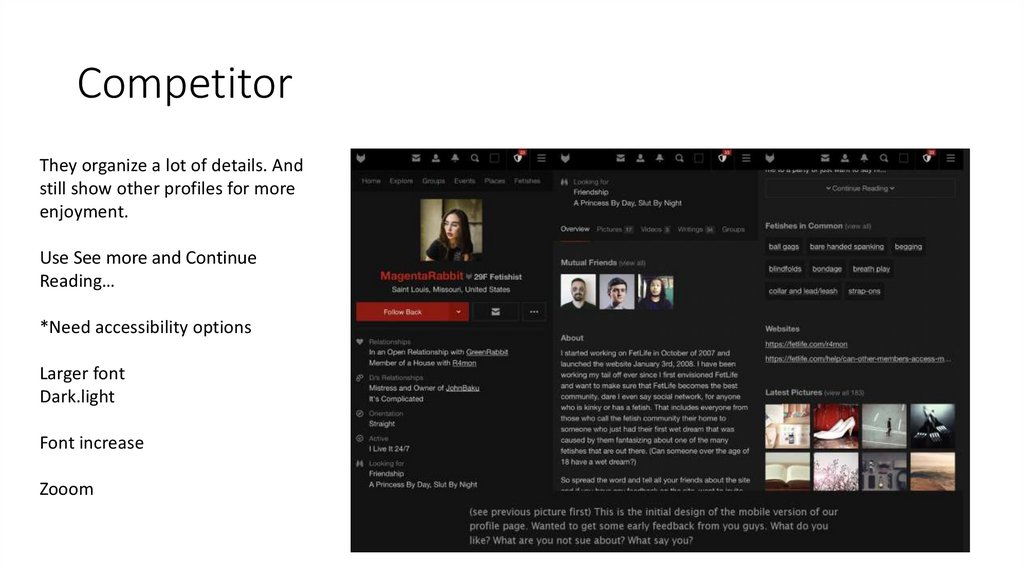
Task: Open the hamburger menu above the Continue Reading panel
Action: (950, 158)
